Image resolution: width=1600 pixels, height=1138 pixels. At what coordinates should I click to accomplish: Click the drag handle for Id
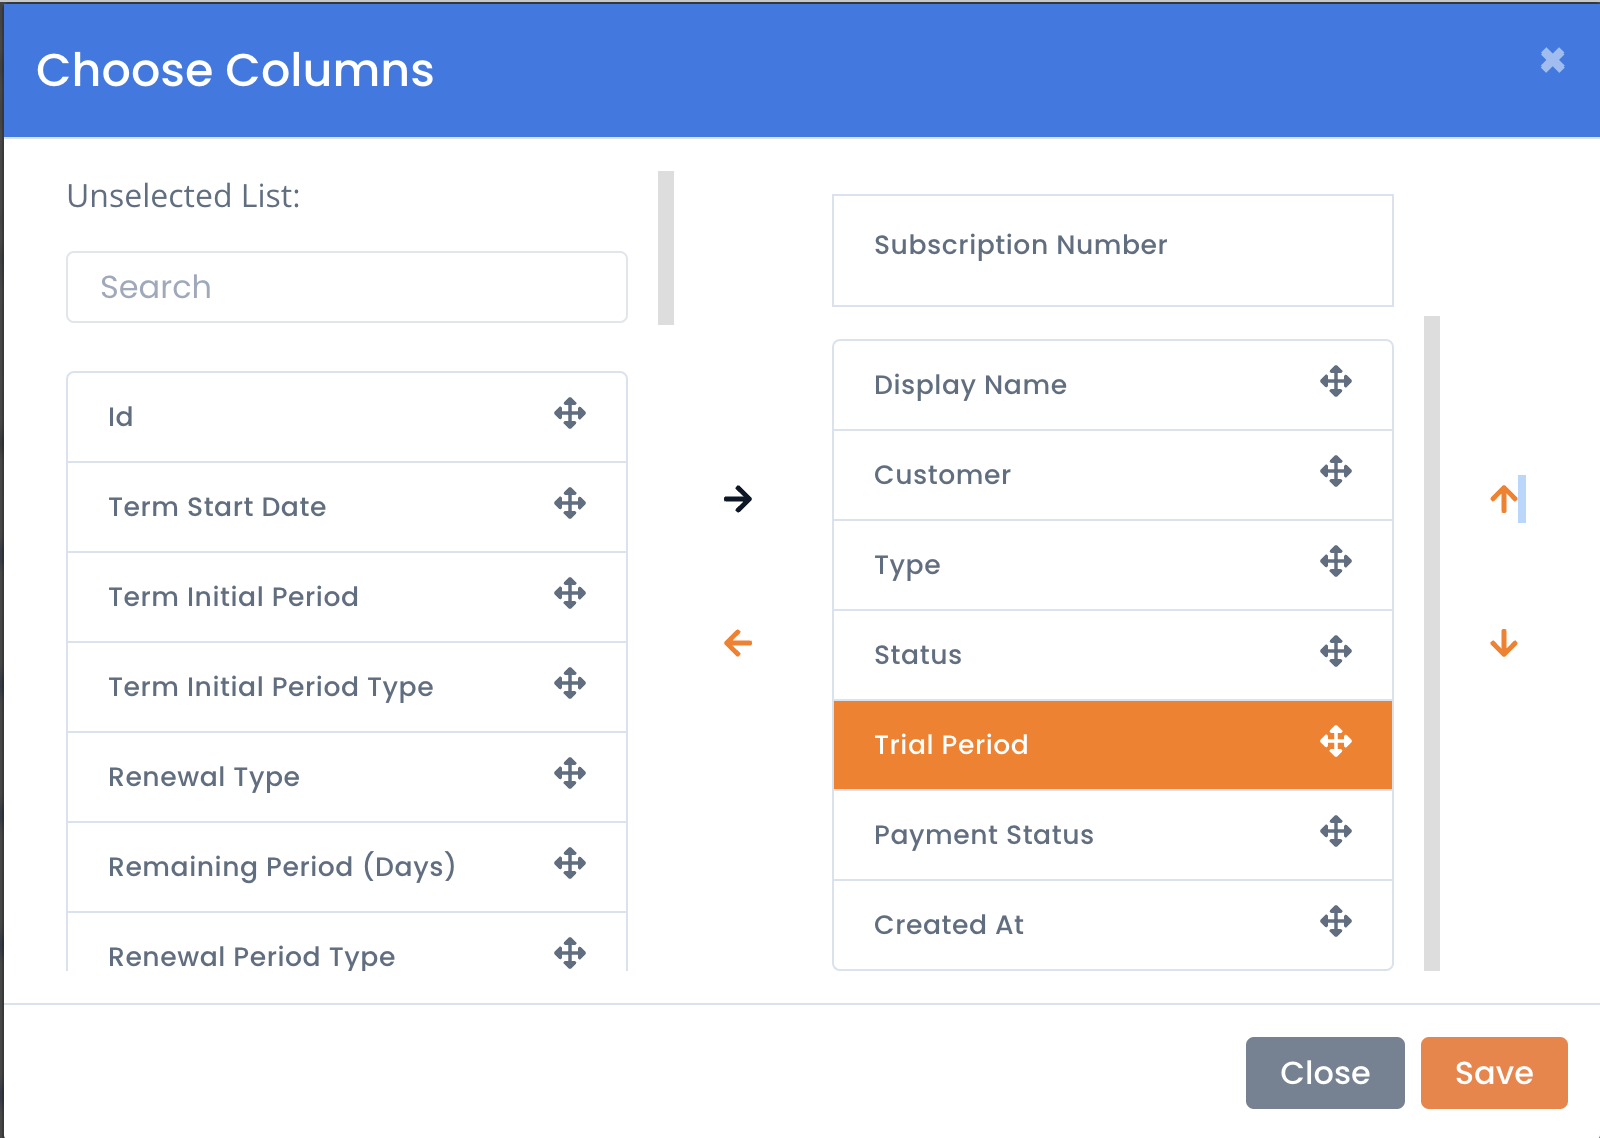(570, 413)
